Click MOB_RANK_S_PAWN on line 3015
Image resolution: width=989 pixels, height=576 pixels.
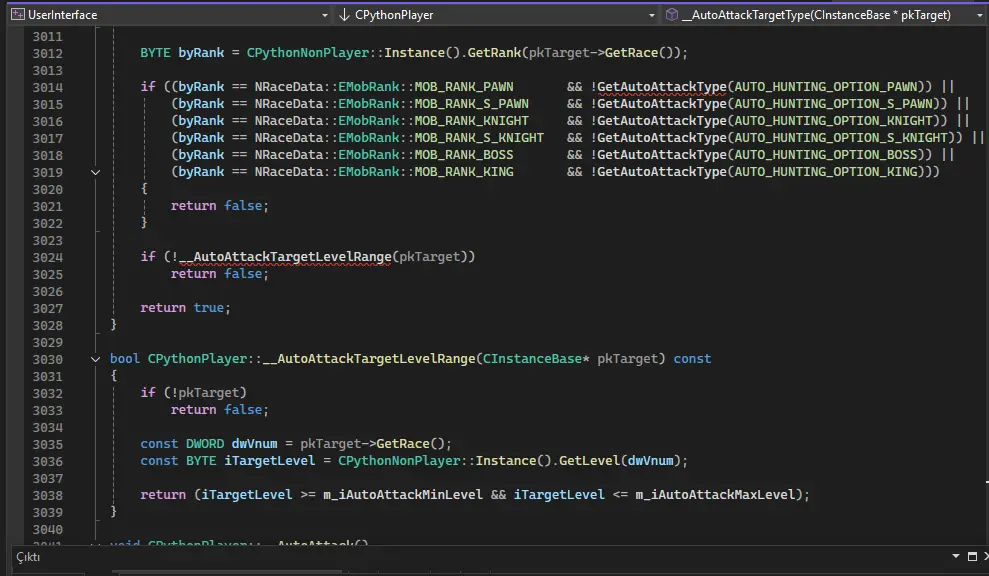[471, 103]
